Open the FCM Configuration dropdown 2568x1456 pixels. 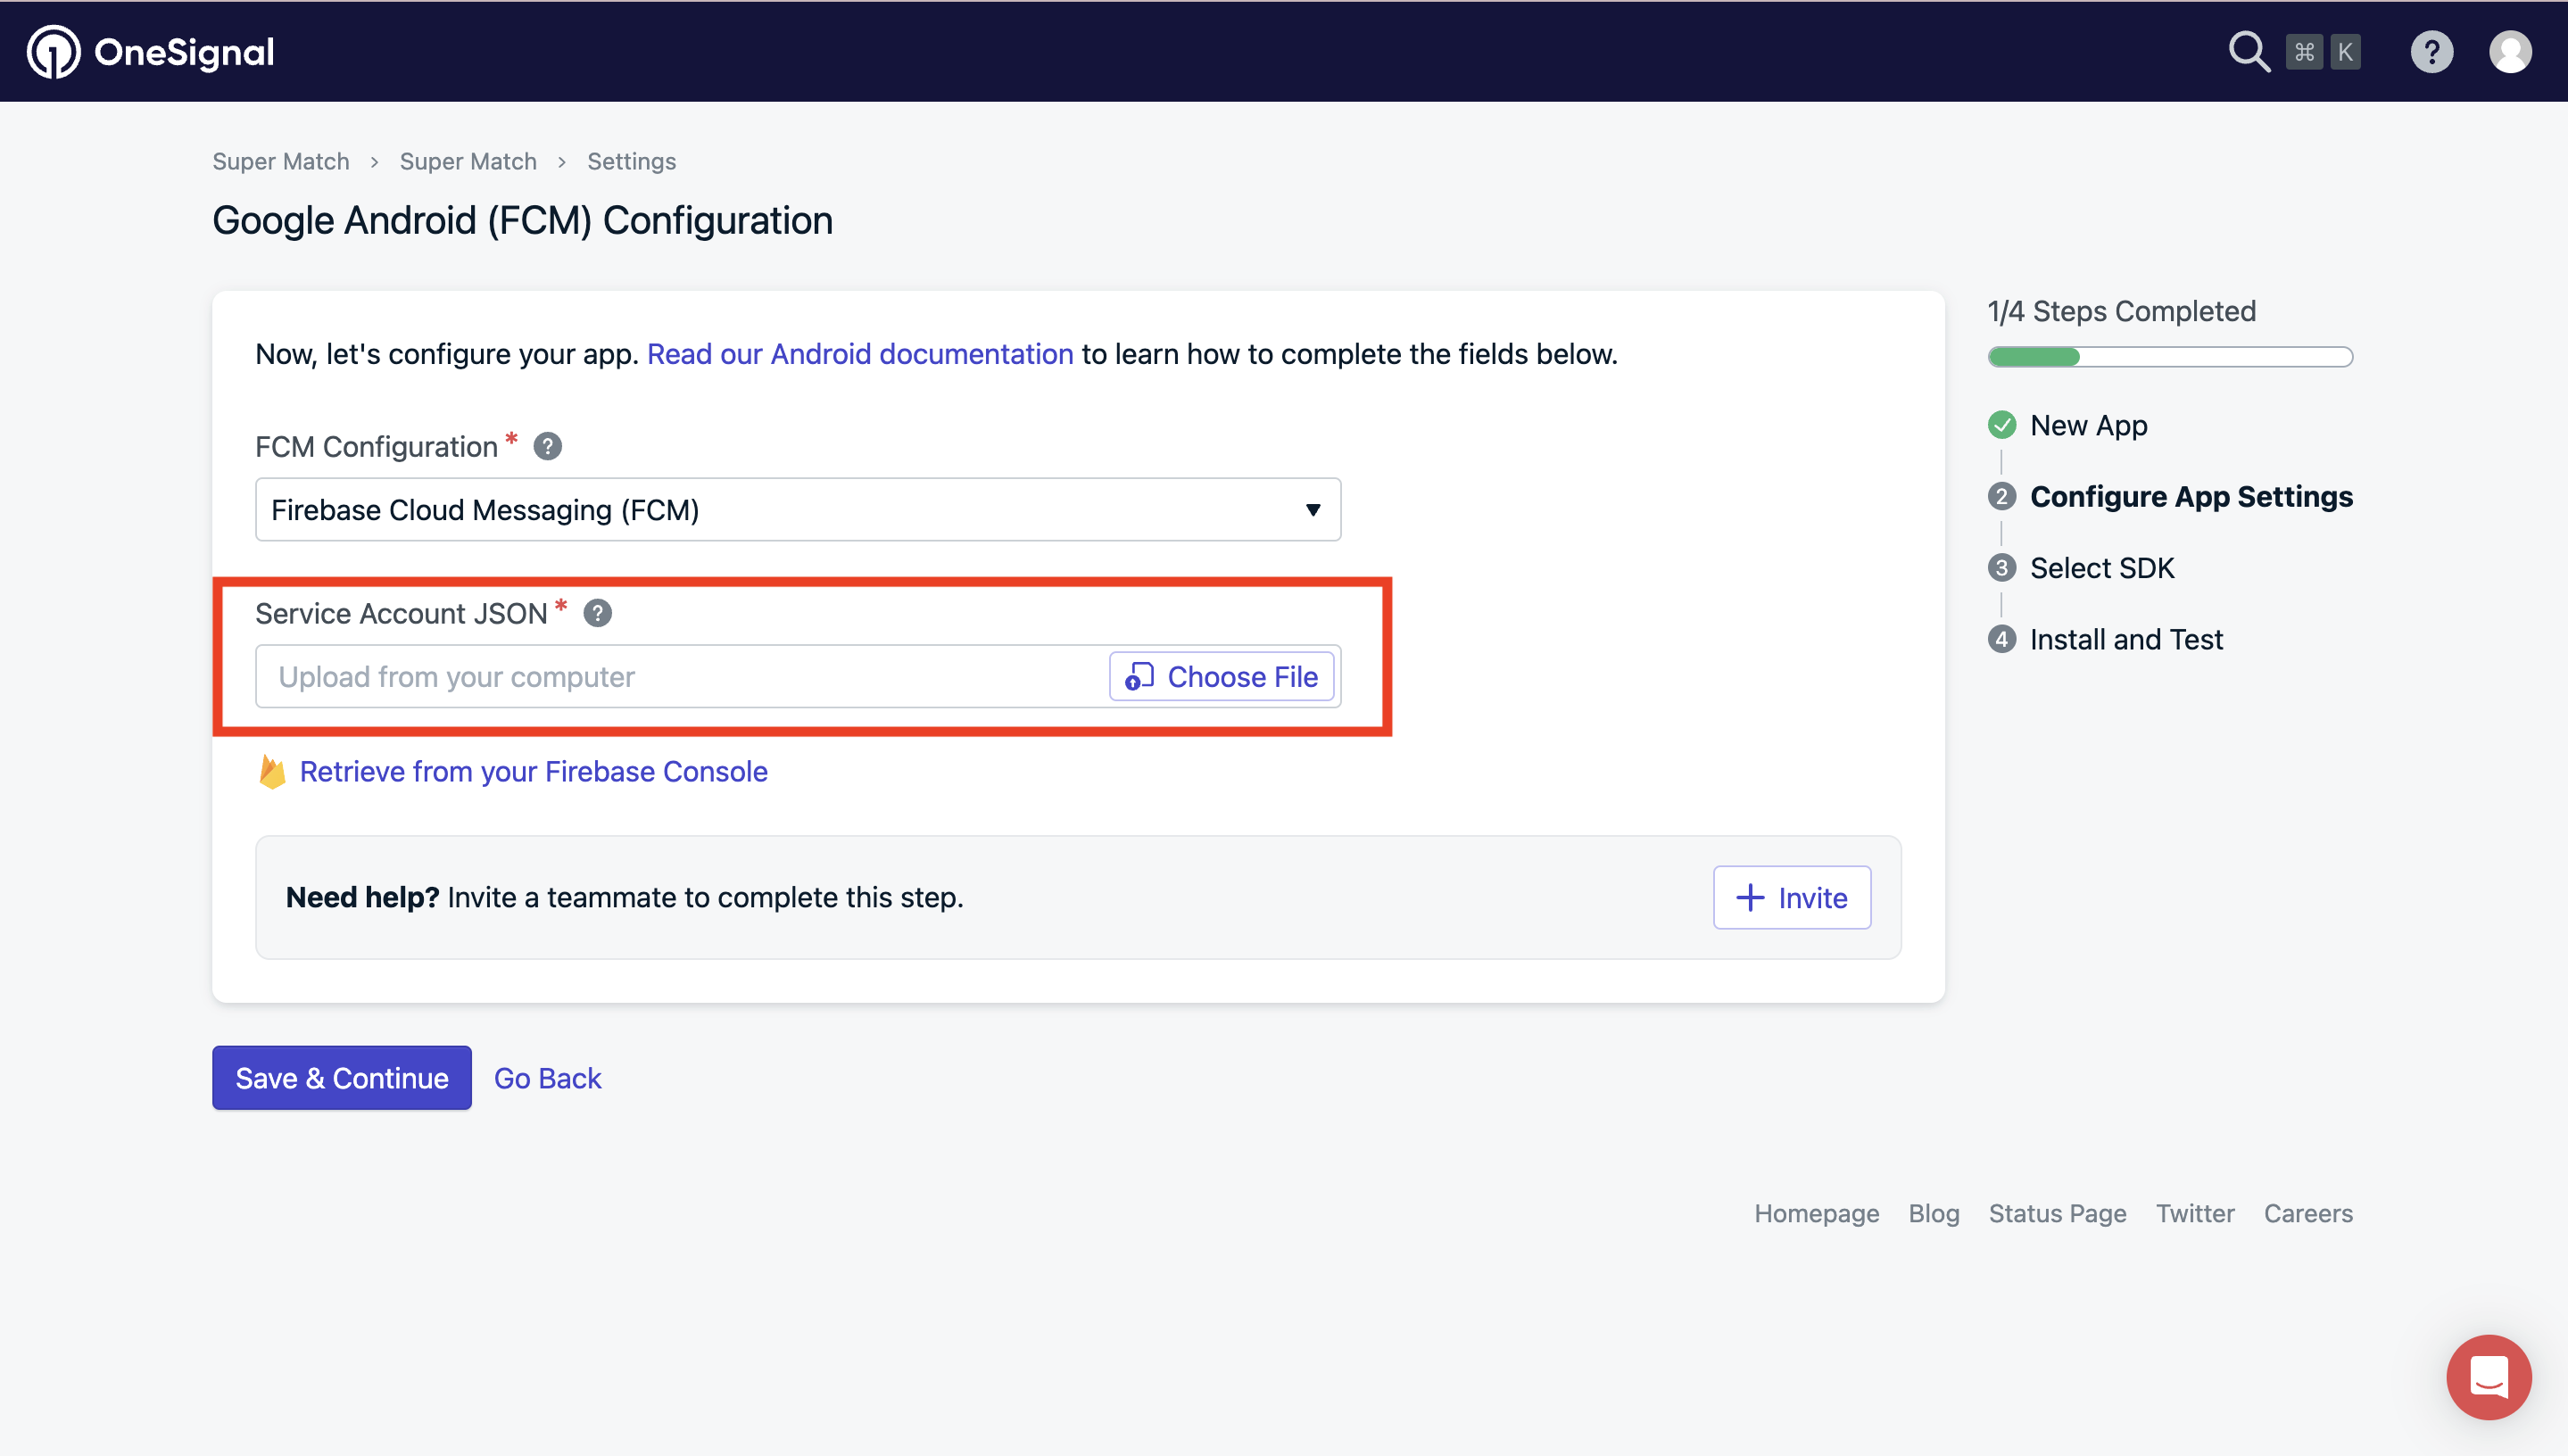798,510
